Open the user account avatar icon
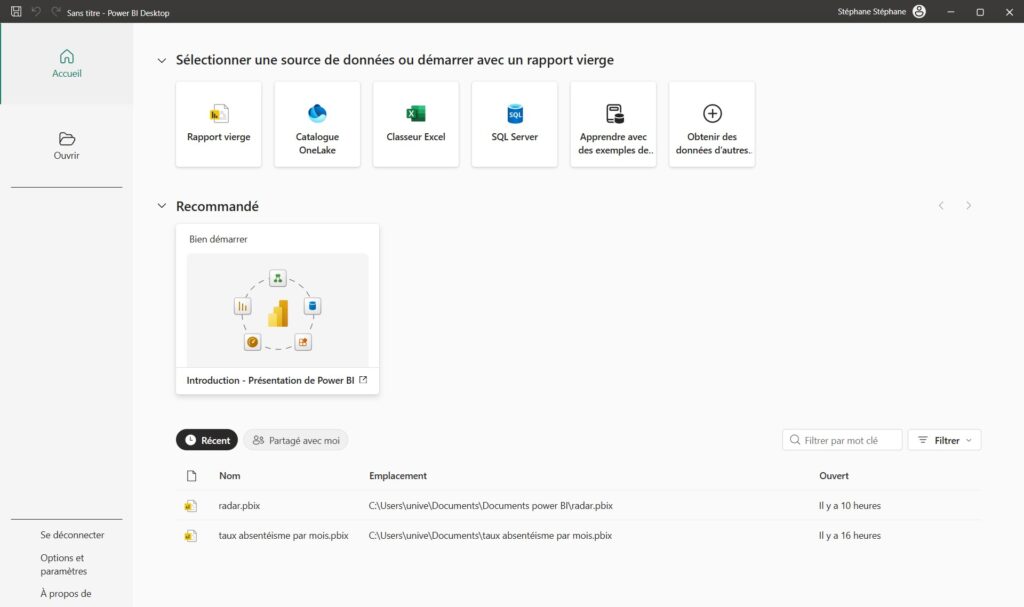 pos(919,12)
